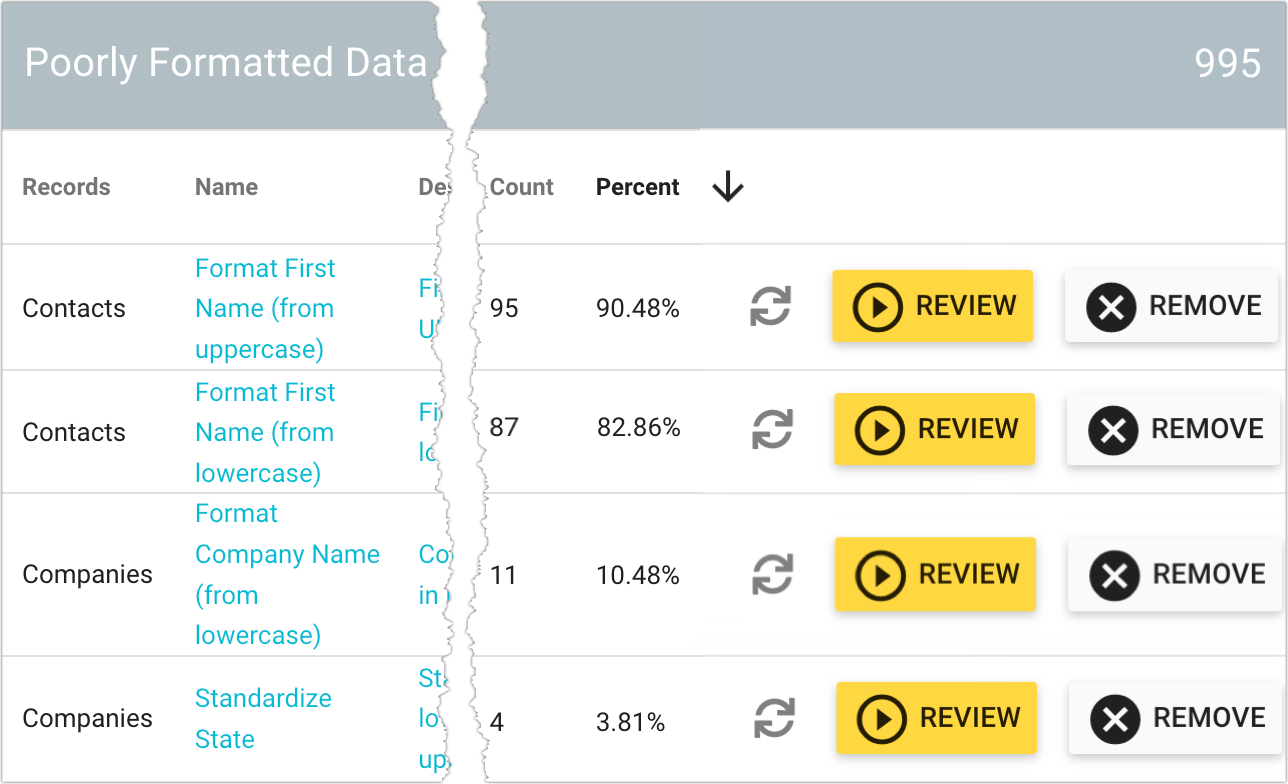Click the Percent column header

click(637, 187)
